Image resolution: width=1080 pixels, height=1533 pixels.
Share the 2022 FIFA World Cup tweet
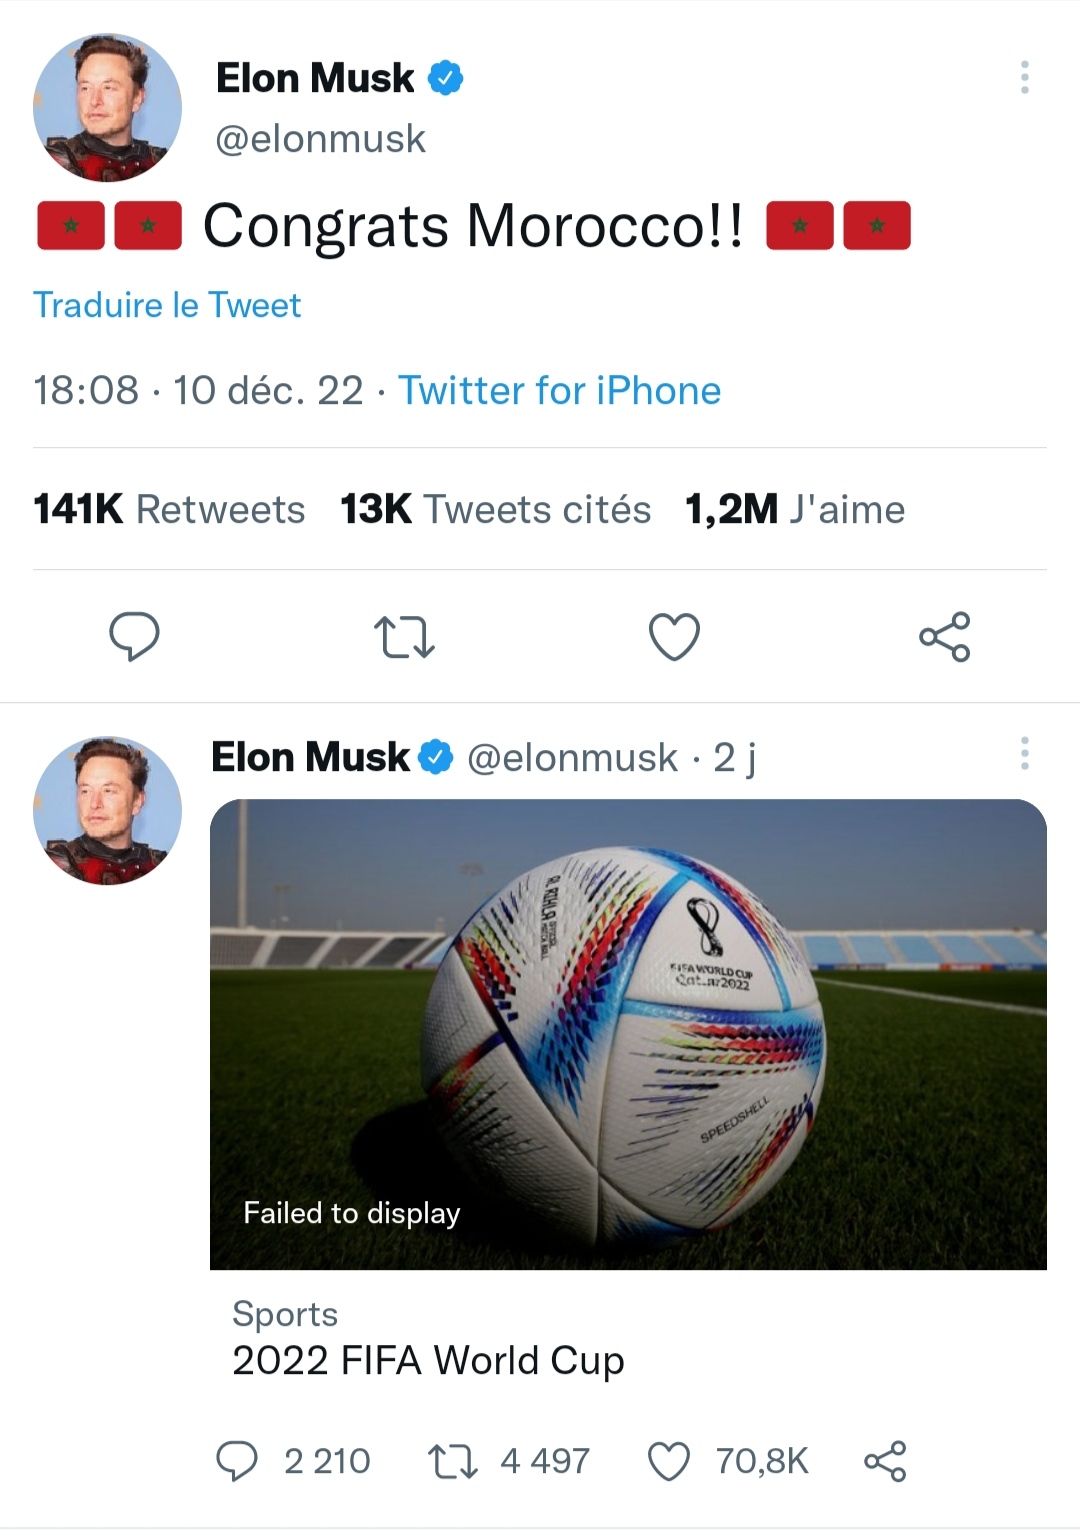(885, 1461)
